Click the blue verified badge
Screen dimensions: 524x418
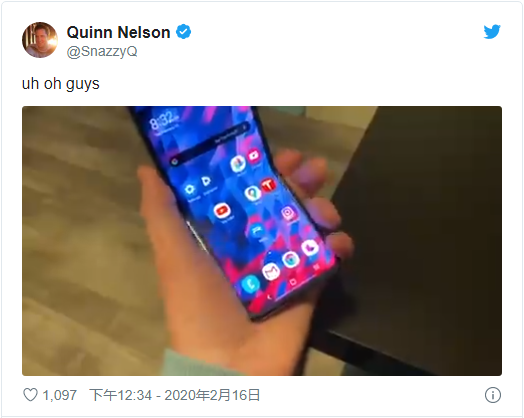pos(183,32)
